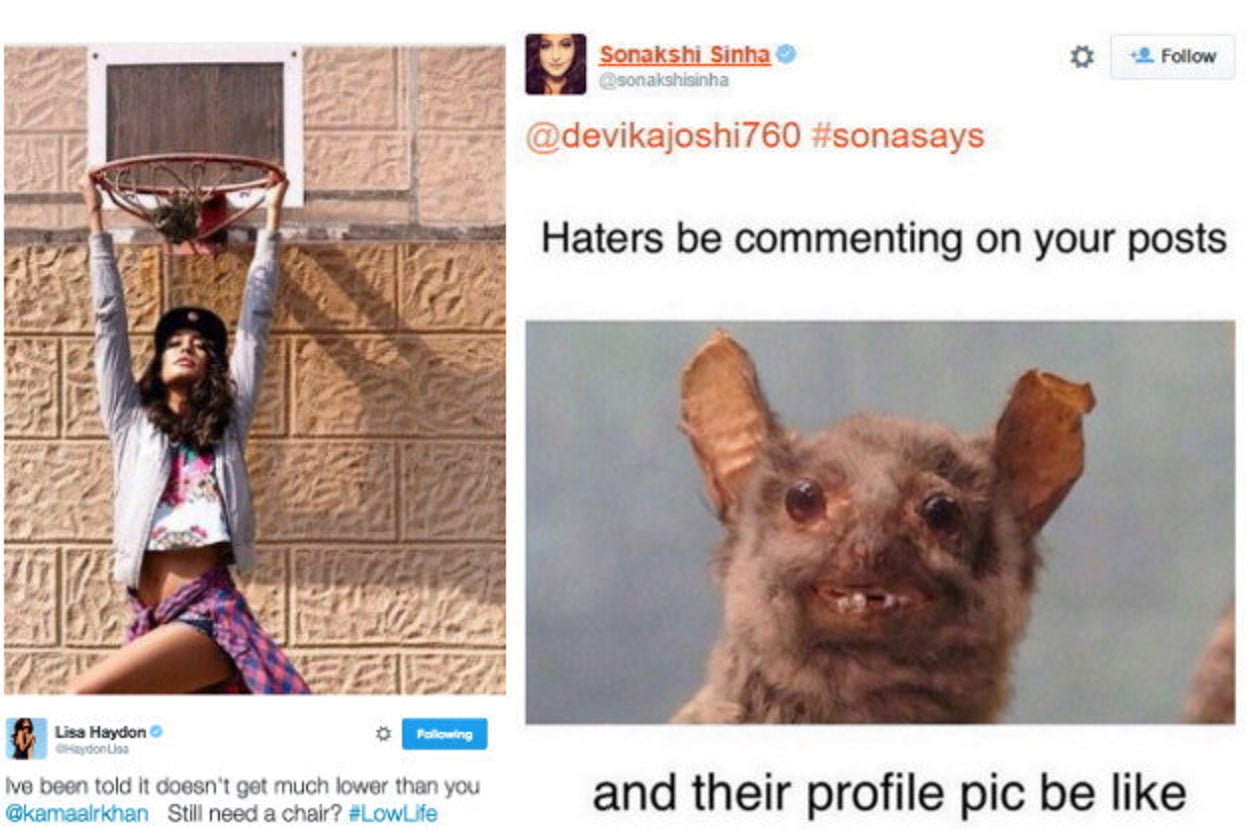Open the @kamaalrkhan mention
Screen dimensions: 1250x830
coord(77,813)
